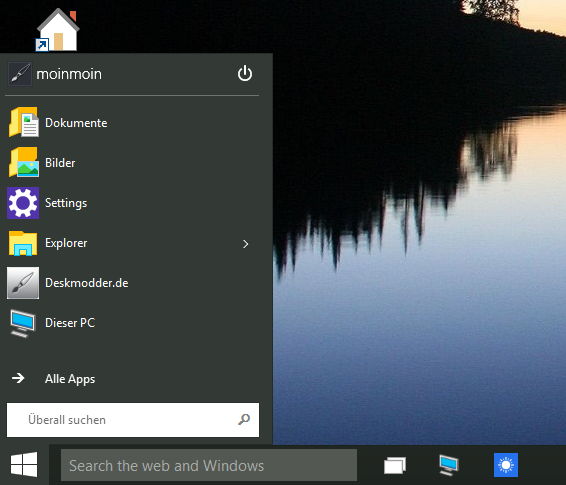Open the Dieser PC monitor icon
Image resolution: width=566 pixels, height=485 pixels.
(22, 323)
